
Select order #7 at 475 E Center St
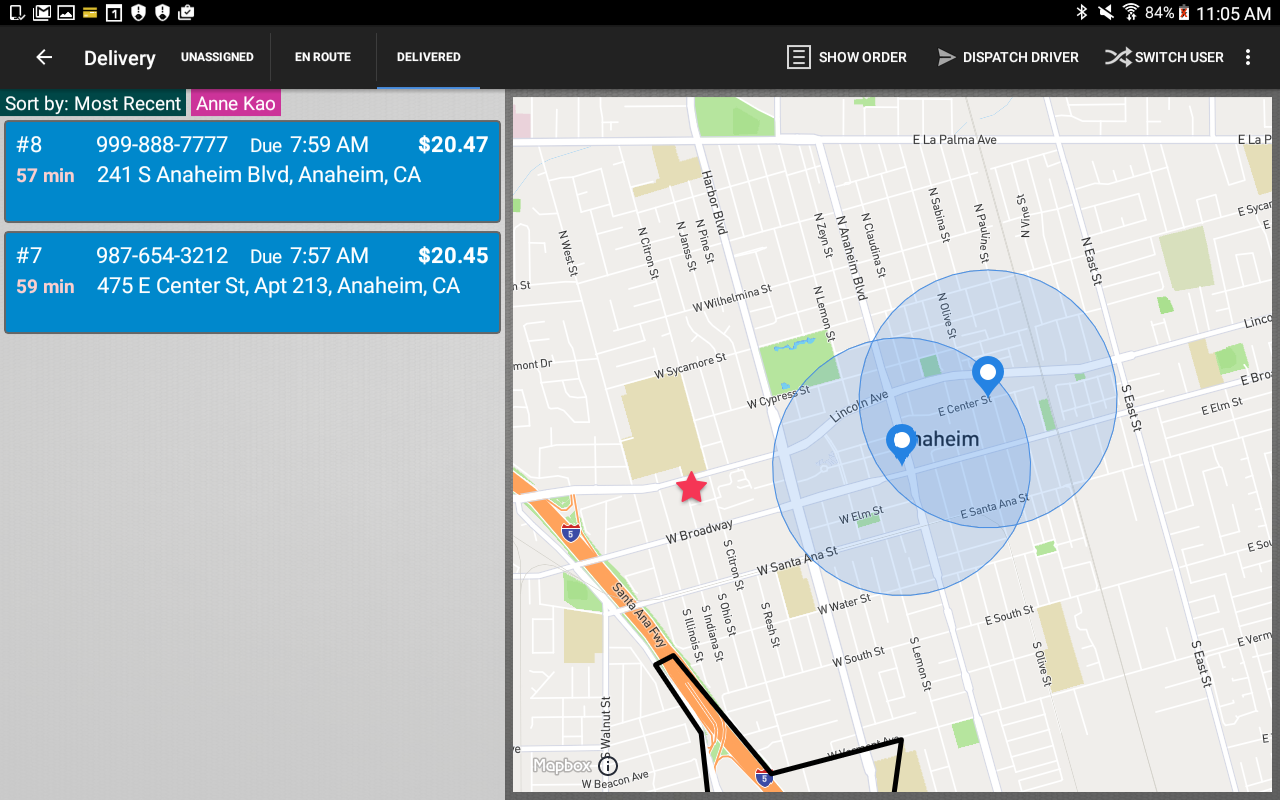point(252,282)
